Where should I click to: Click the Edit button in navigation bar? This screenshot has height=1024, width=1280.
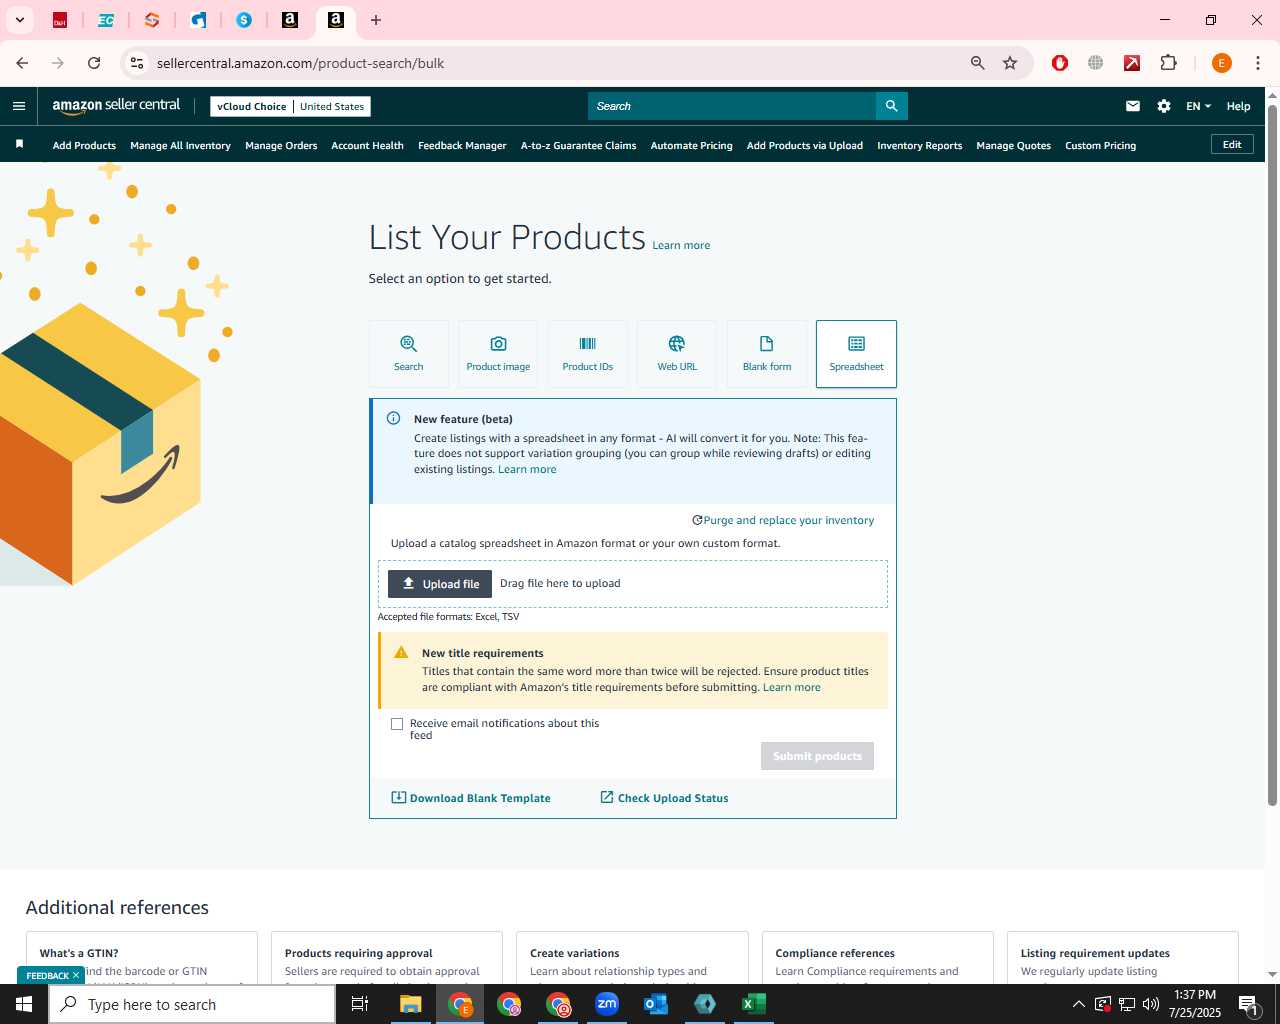pos(1232,145)
